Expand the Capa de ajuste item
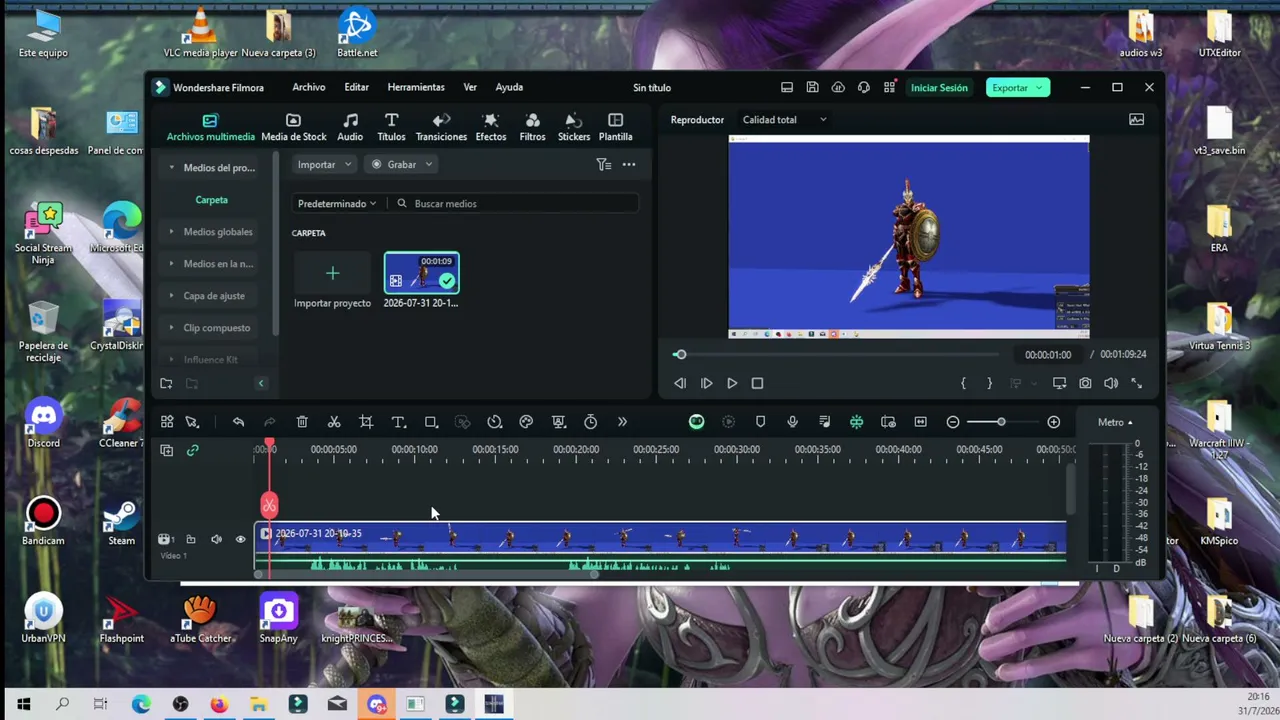This screenshot has width=1280, height=720. pos(208,296)
